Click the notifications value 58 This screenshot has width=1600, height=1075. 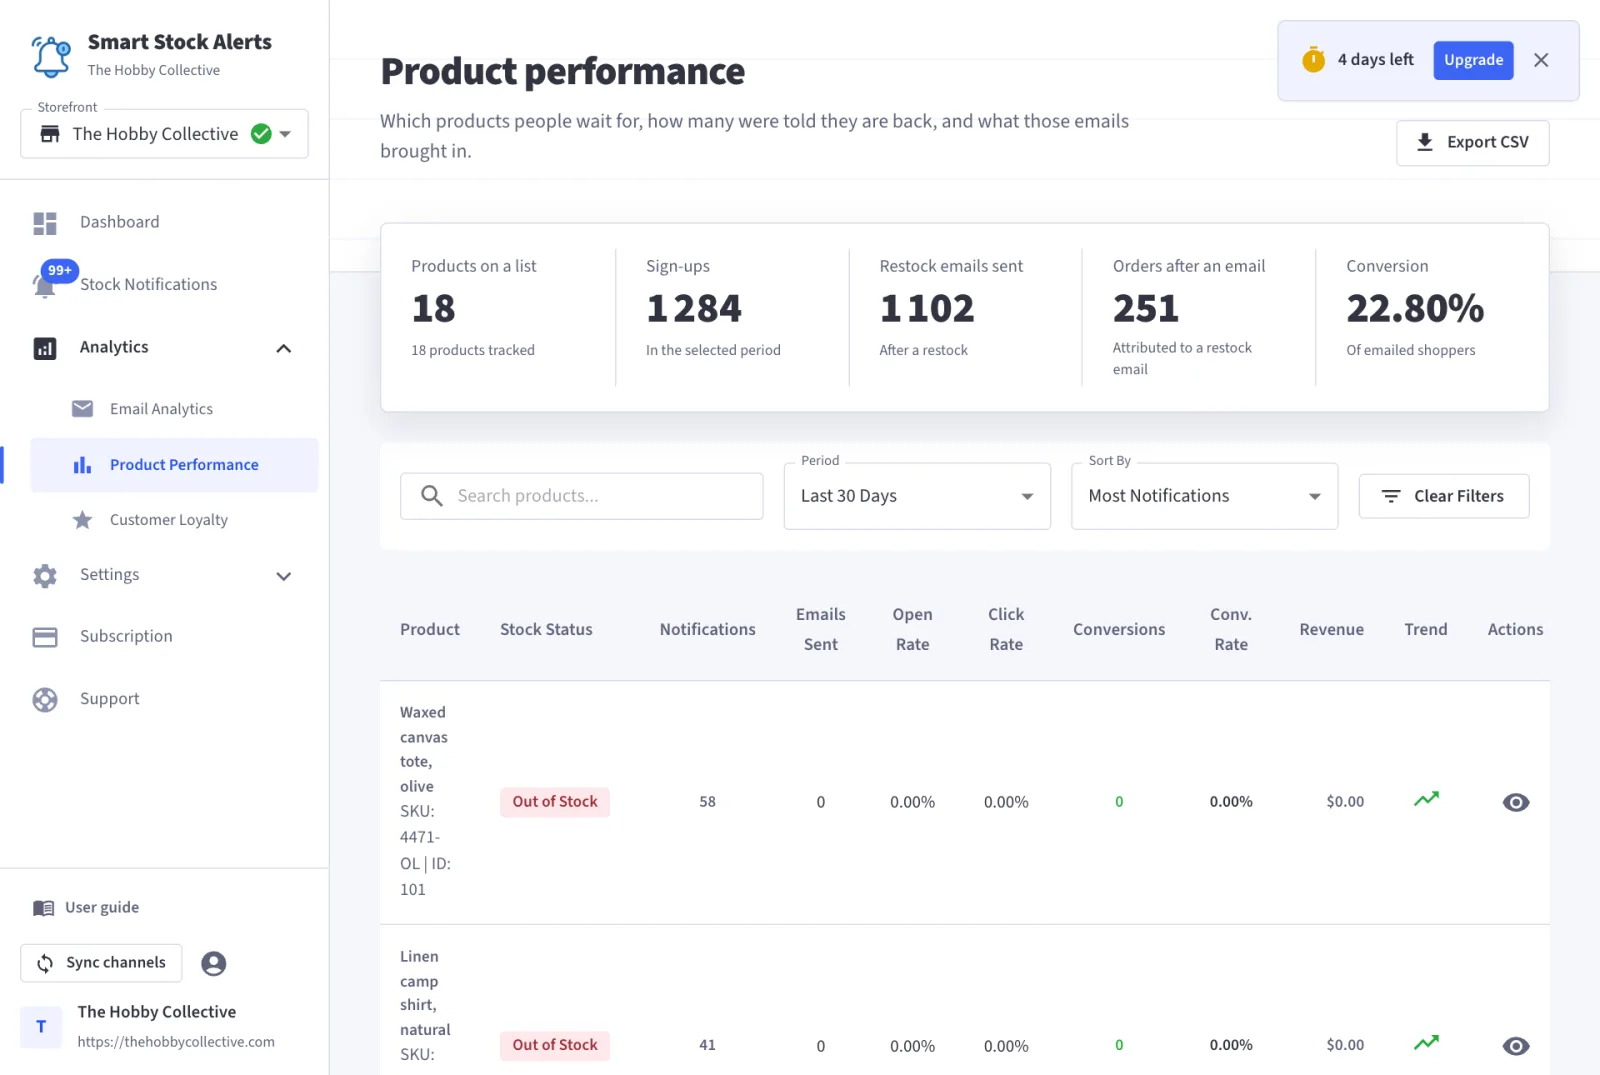(x=707, y=802)
